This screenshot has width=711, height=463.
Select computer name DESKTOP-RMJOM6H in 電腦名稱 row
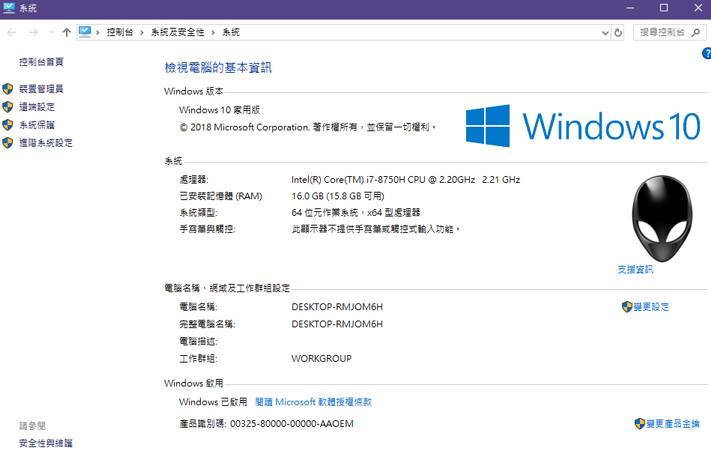click(337, 307)
